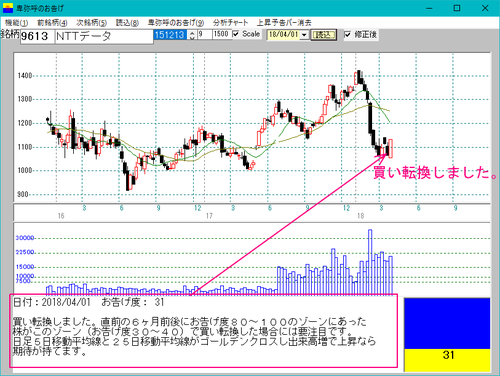
Task: Click the year label 16 on time axis
Action: pyautogui.click(x=61, y=216)
